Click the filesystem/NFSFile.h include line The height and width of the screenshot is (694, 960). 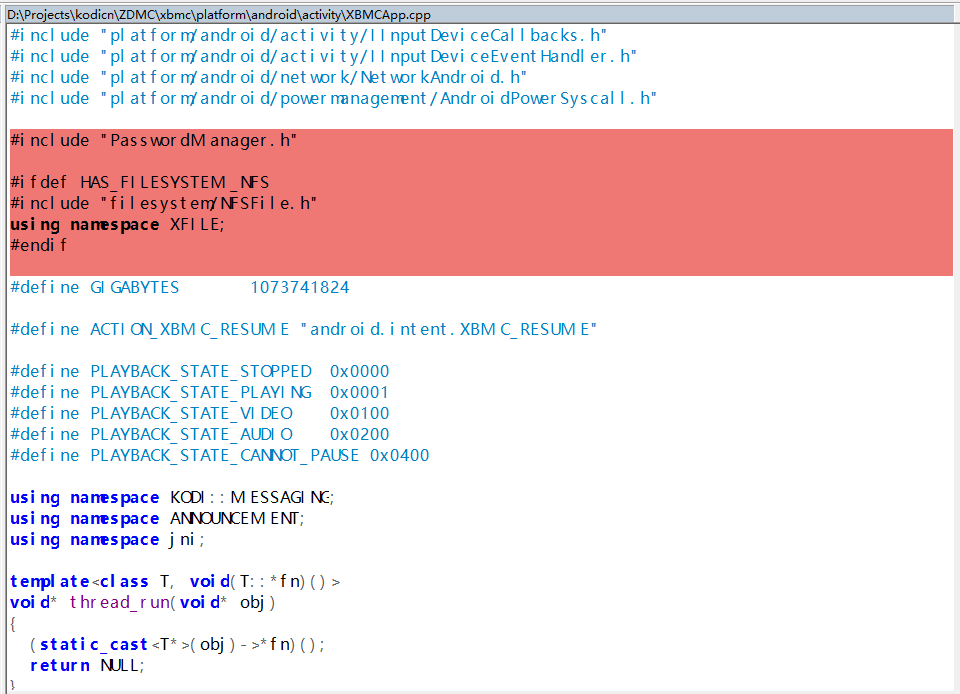tap(164, 203)
